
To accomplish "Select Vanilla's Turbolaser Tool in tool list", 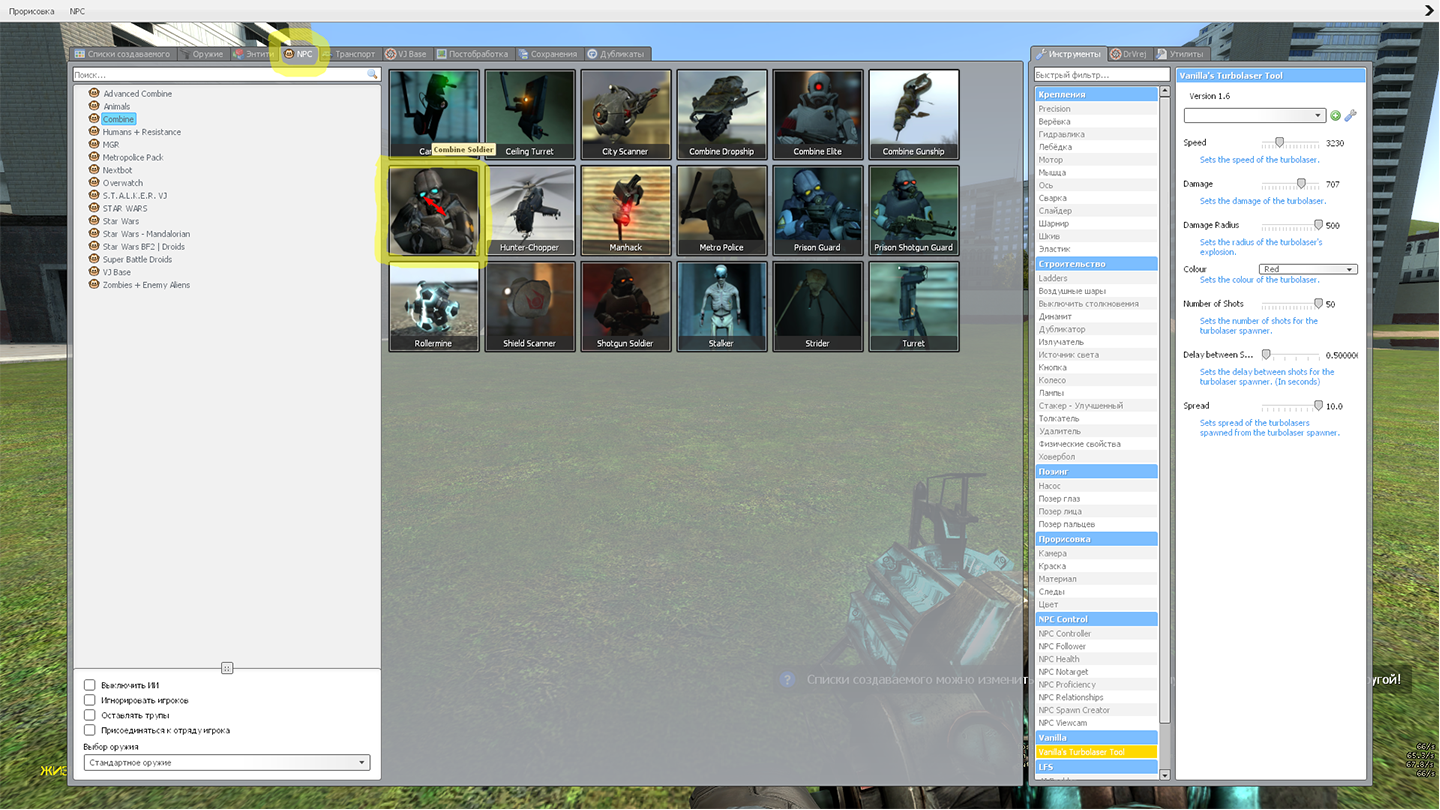I will tap(1096, 752).
